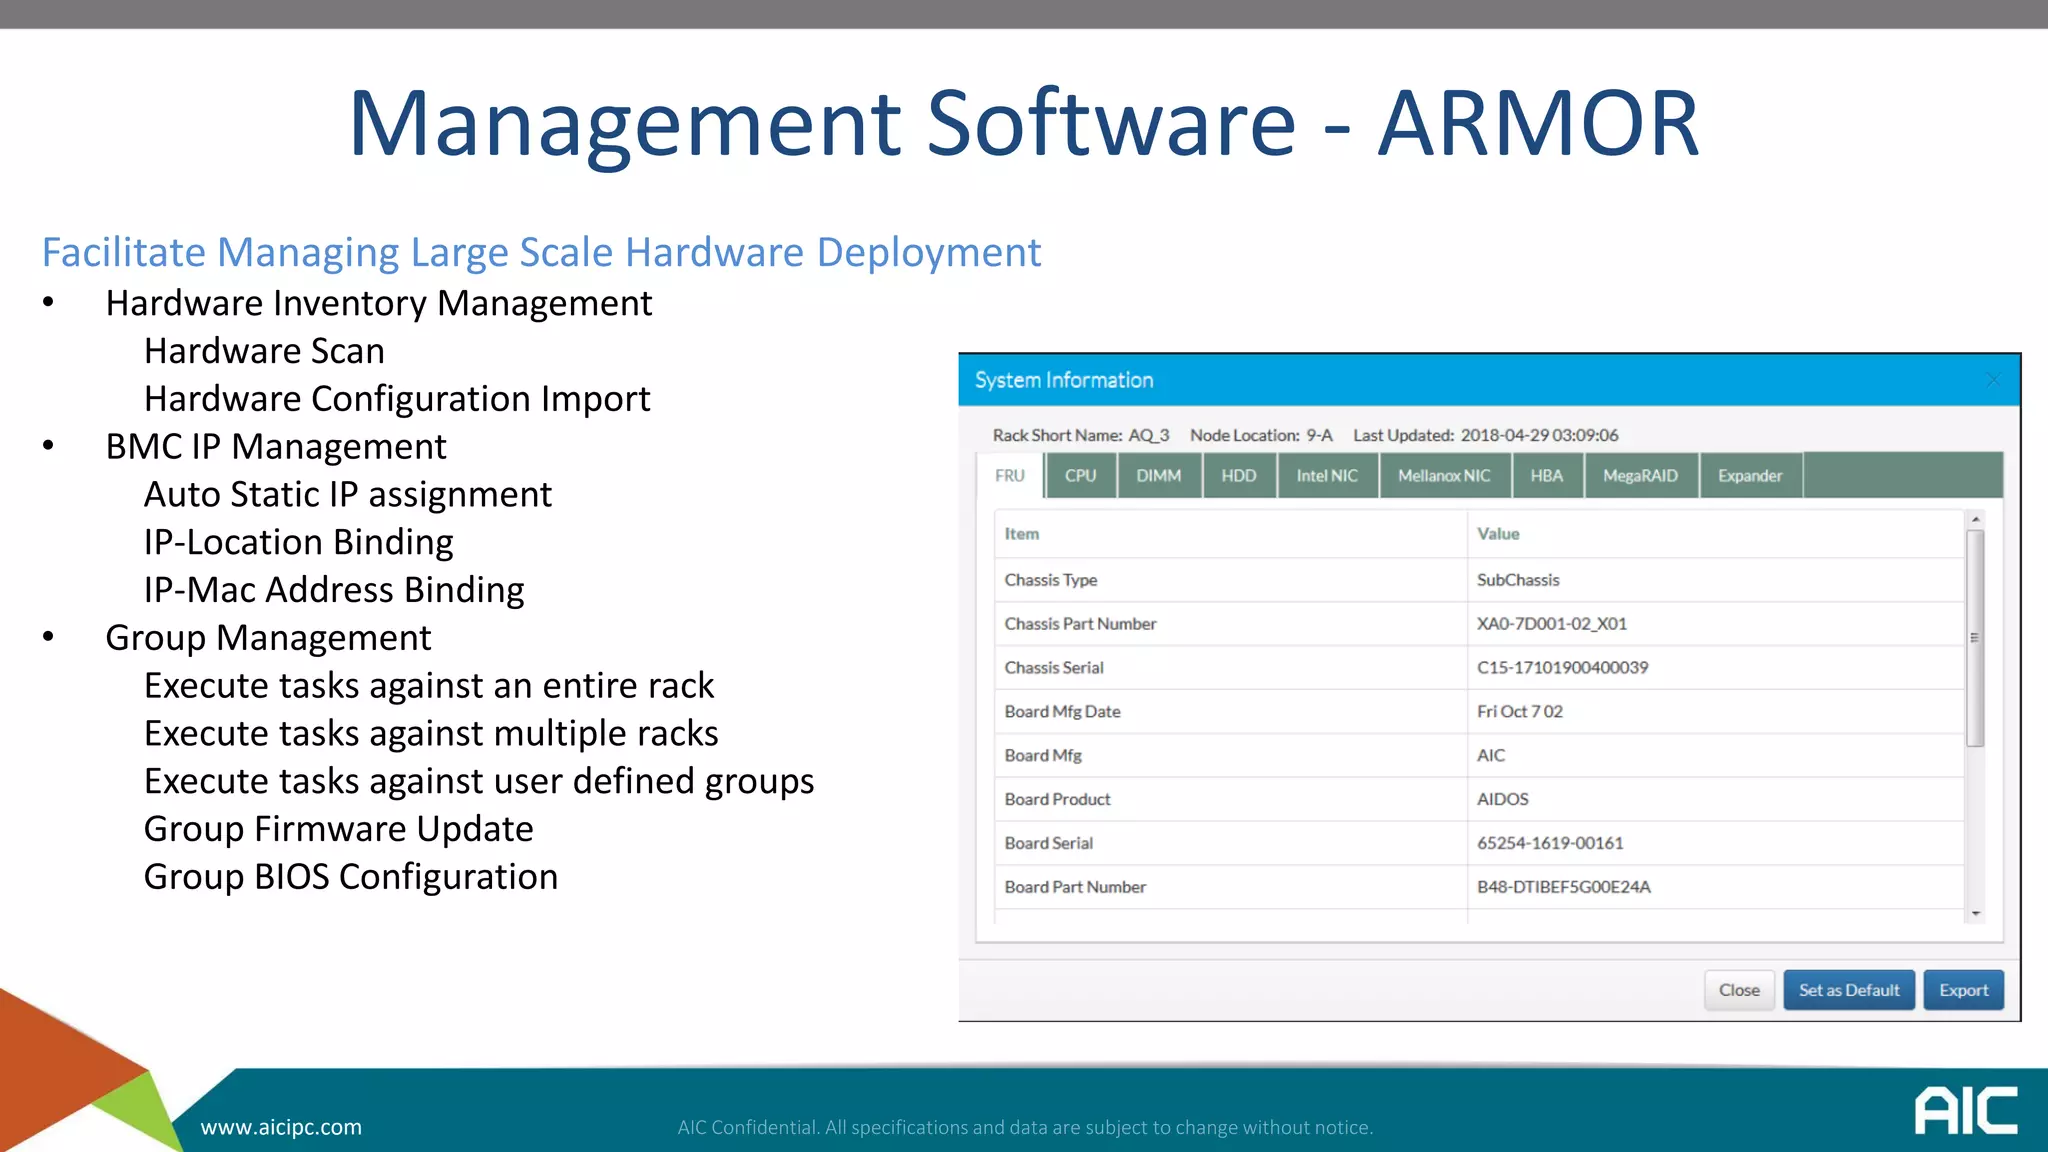
Task: Click the AIC logo
Action: (1966, 1111)
